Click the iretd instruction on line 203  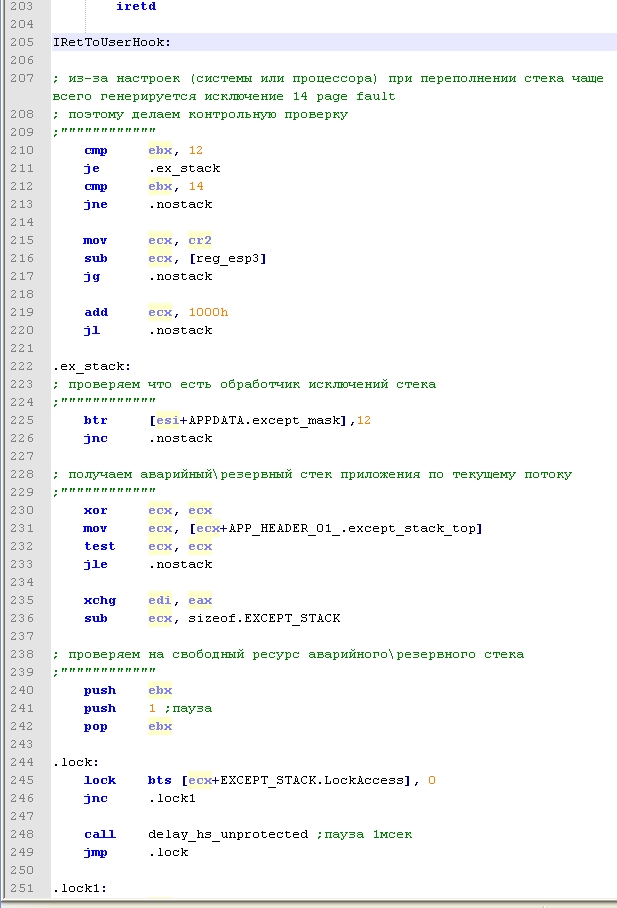(135, 6)
